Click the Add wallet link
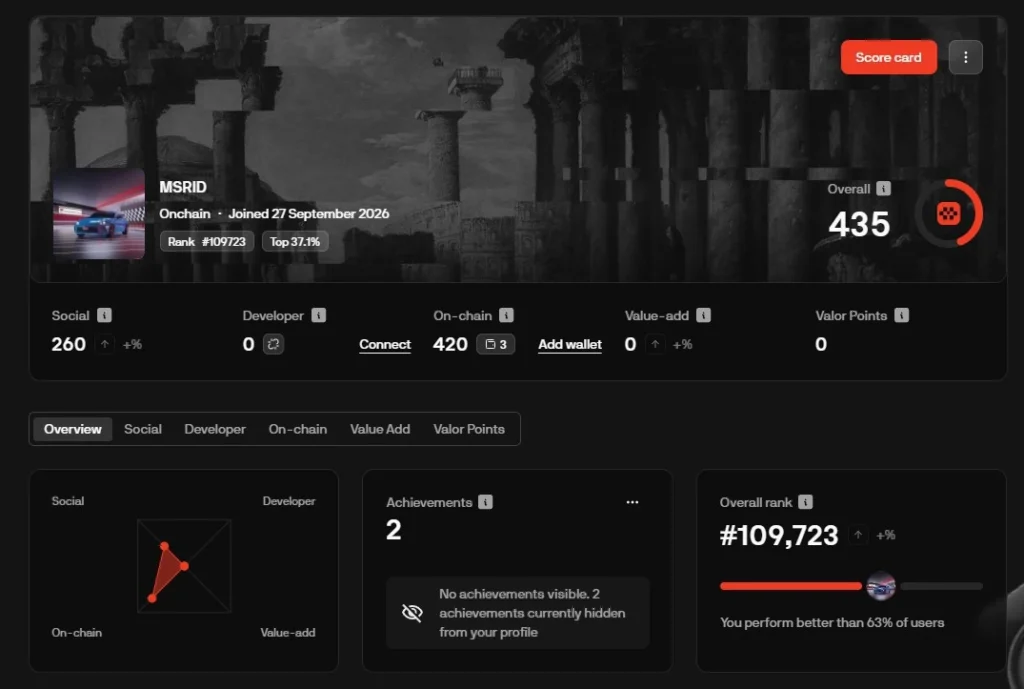 pyautogui.click(x=569, y=344)
